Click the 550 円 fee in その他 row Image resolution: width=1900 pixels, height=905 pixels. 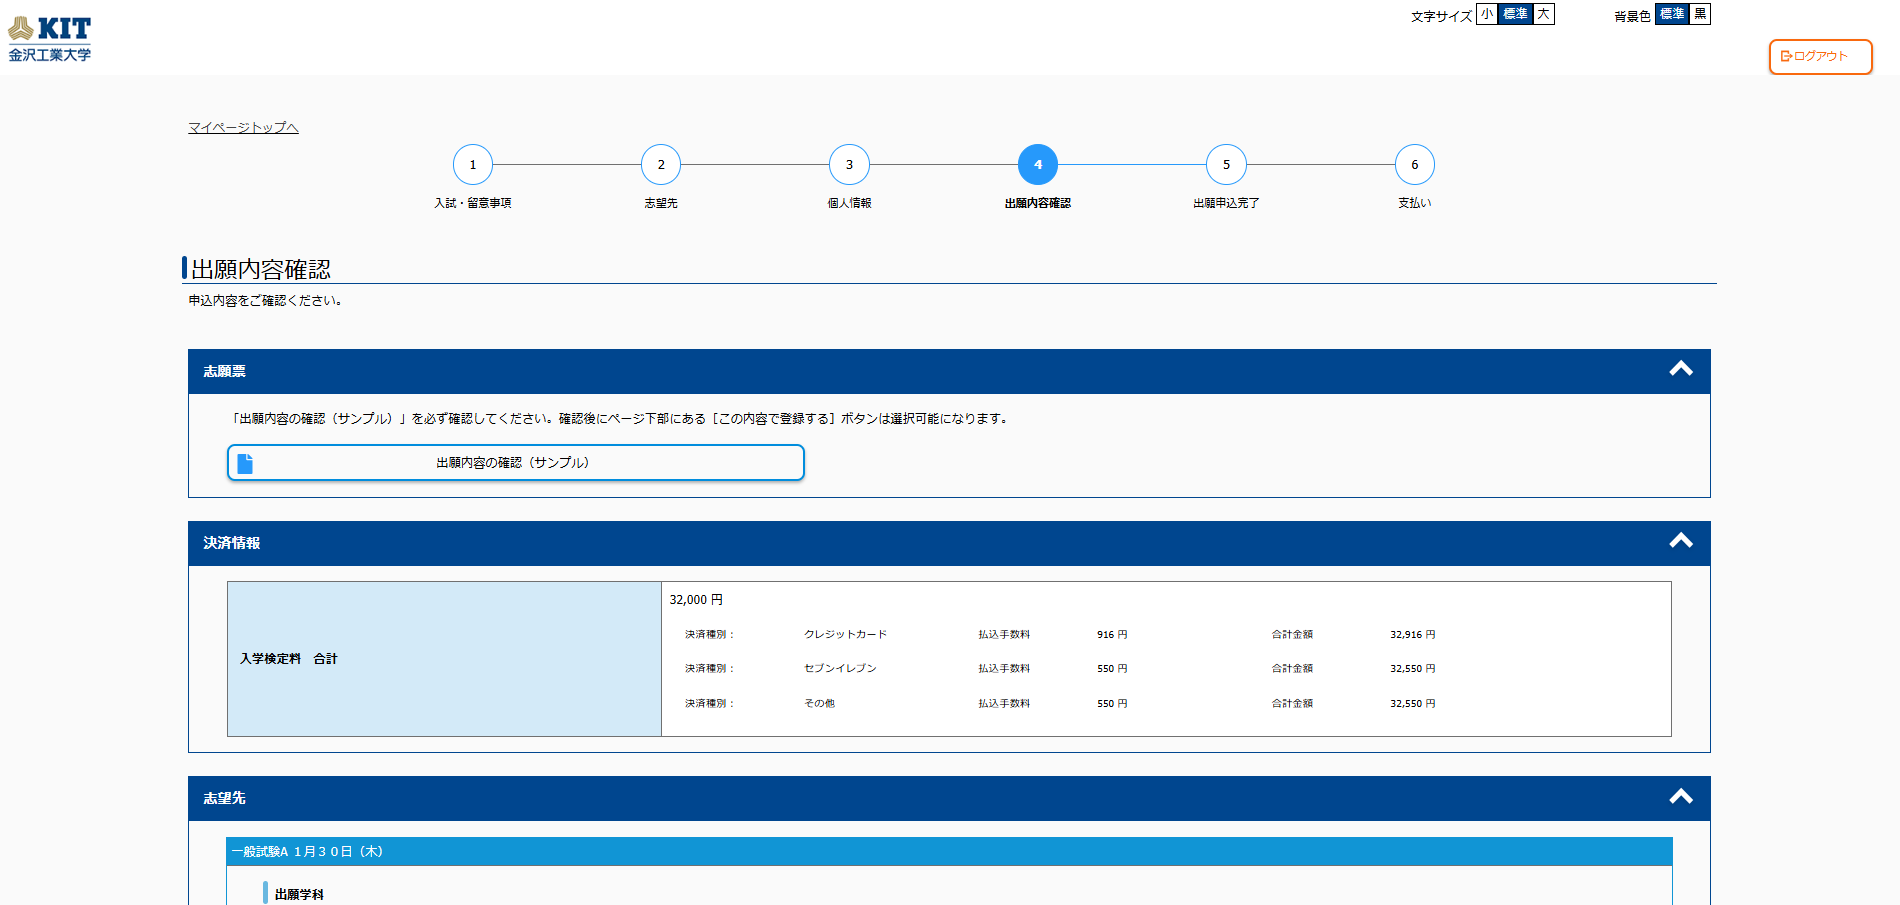1112,703
